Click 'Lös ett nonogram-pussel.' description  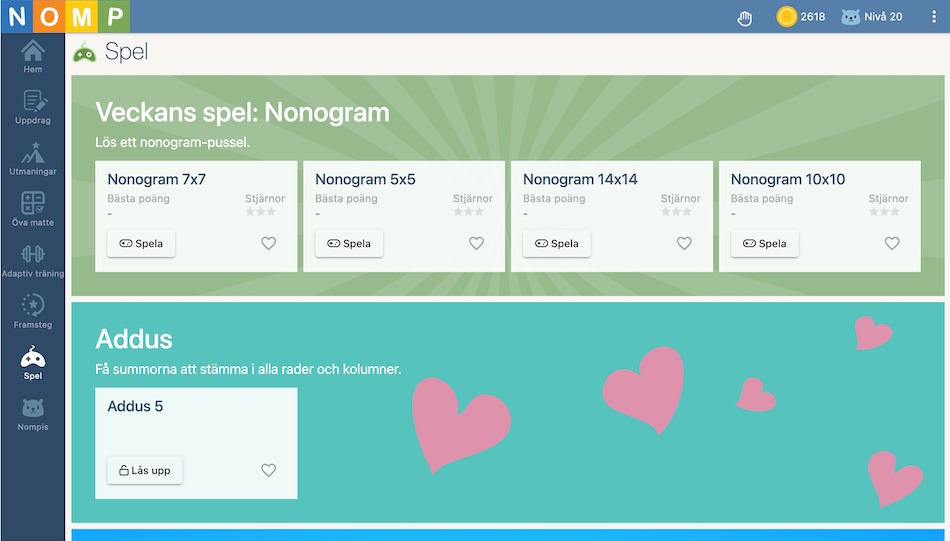click(173, 142)
